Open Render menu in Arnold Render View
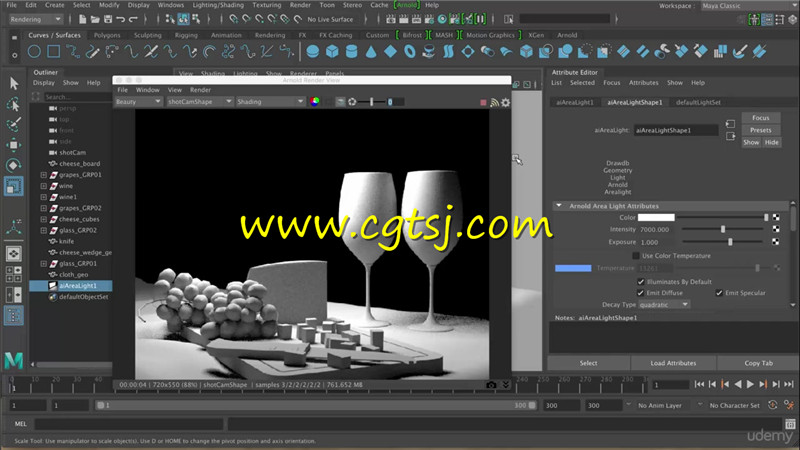Viewport: 800px width, 450px height. click(x=201, y=90)
